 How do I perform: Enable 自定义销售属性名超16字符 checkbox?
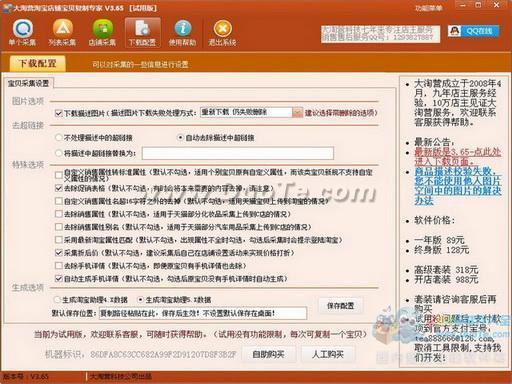59,201
